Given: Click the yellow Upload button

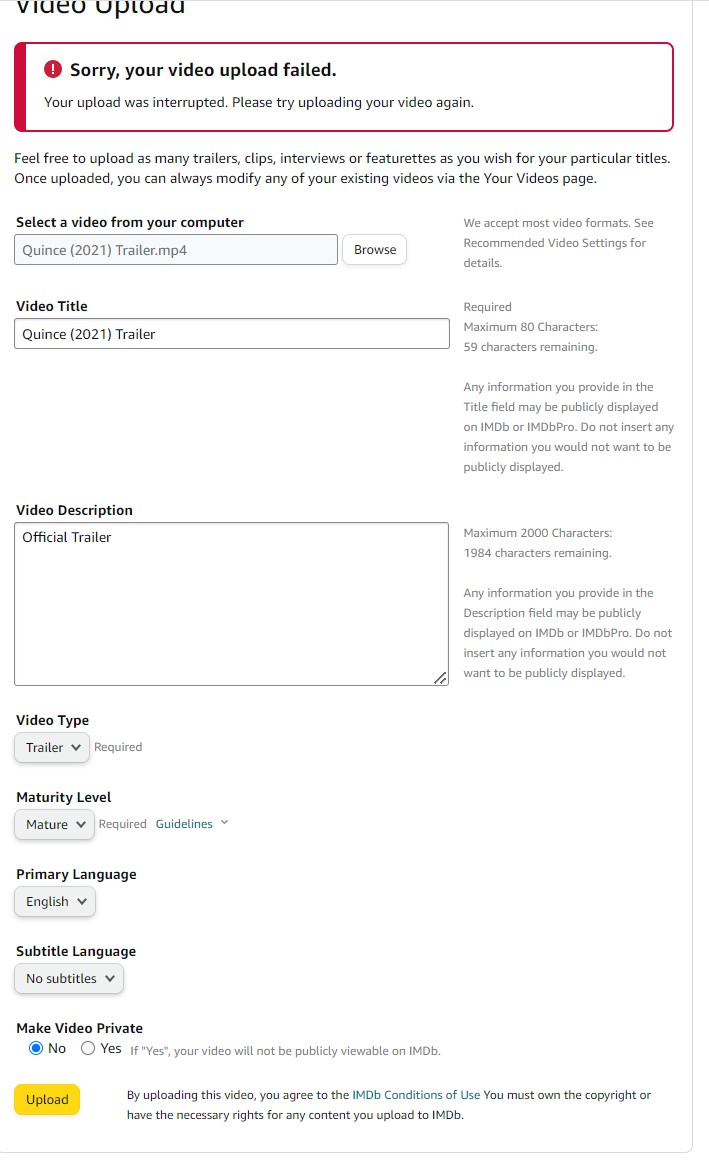Looking at the screenshot, I should pyautogui.click(x=47, y=1100).
